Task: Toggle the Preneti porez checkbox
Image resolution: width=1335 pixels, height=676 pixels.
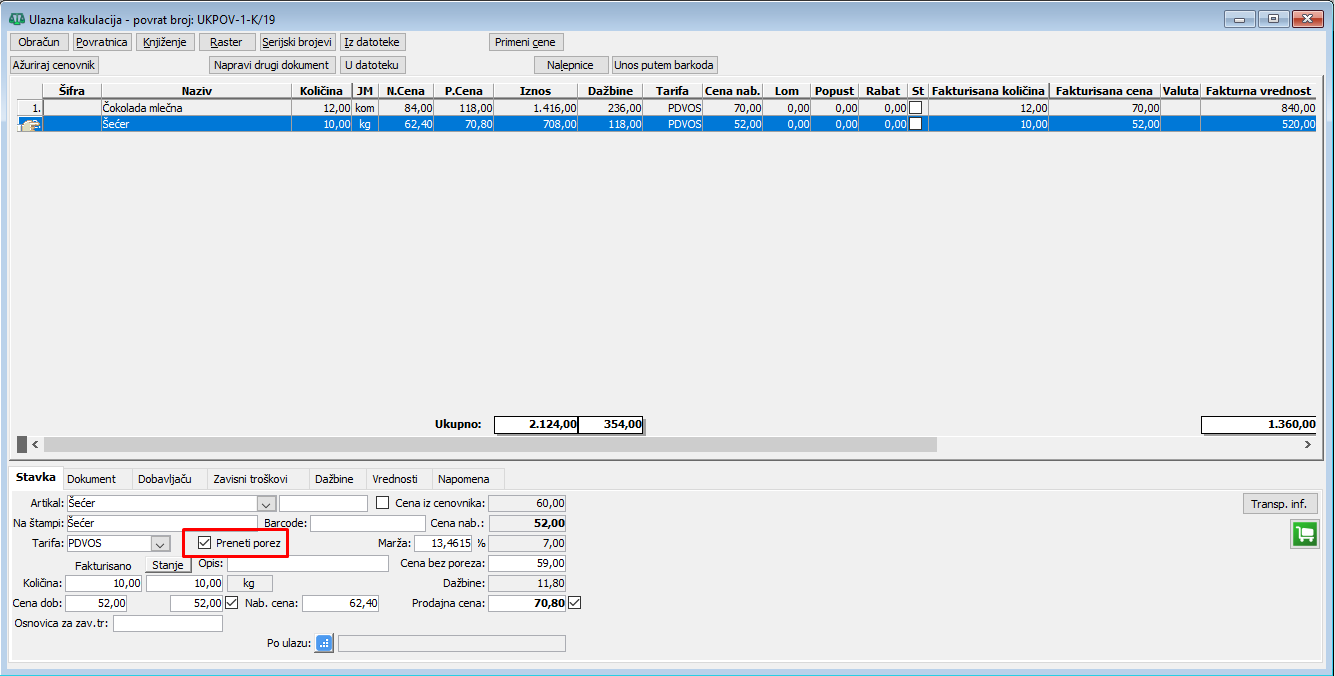Action: [x=206, y=543]
